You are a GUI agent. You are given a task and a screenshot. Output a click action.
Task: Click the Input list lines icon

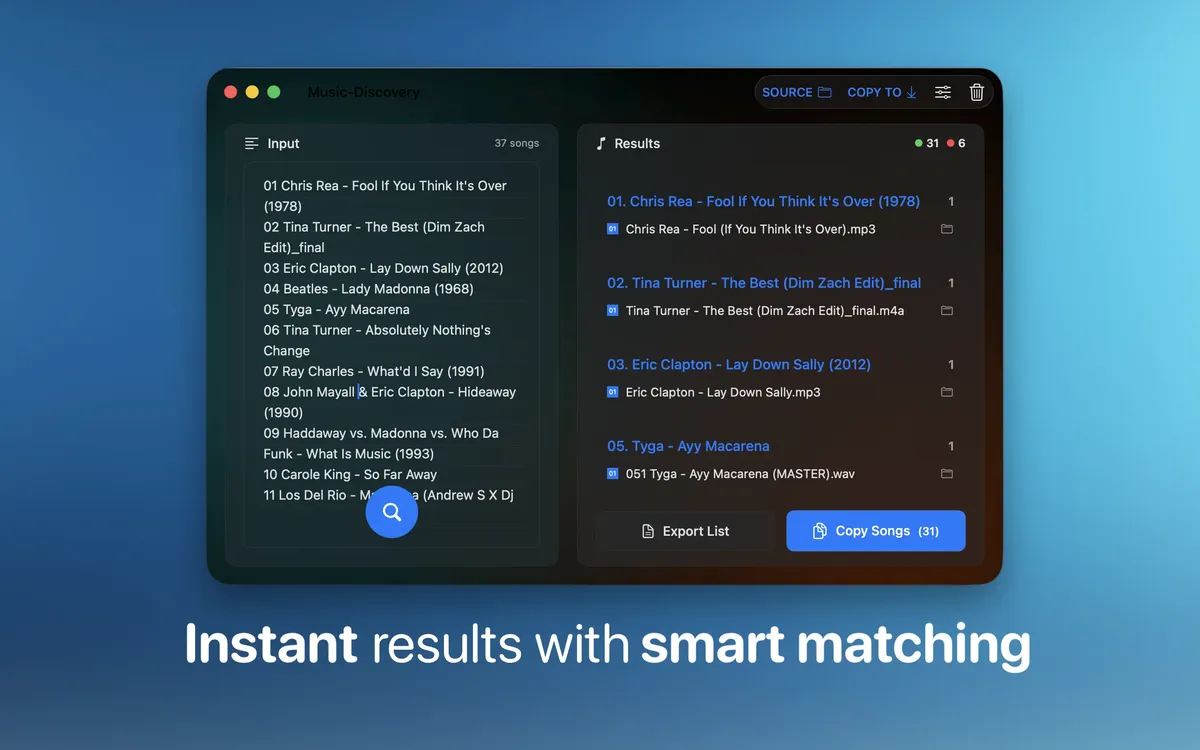coord(252,144)
